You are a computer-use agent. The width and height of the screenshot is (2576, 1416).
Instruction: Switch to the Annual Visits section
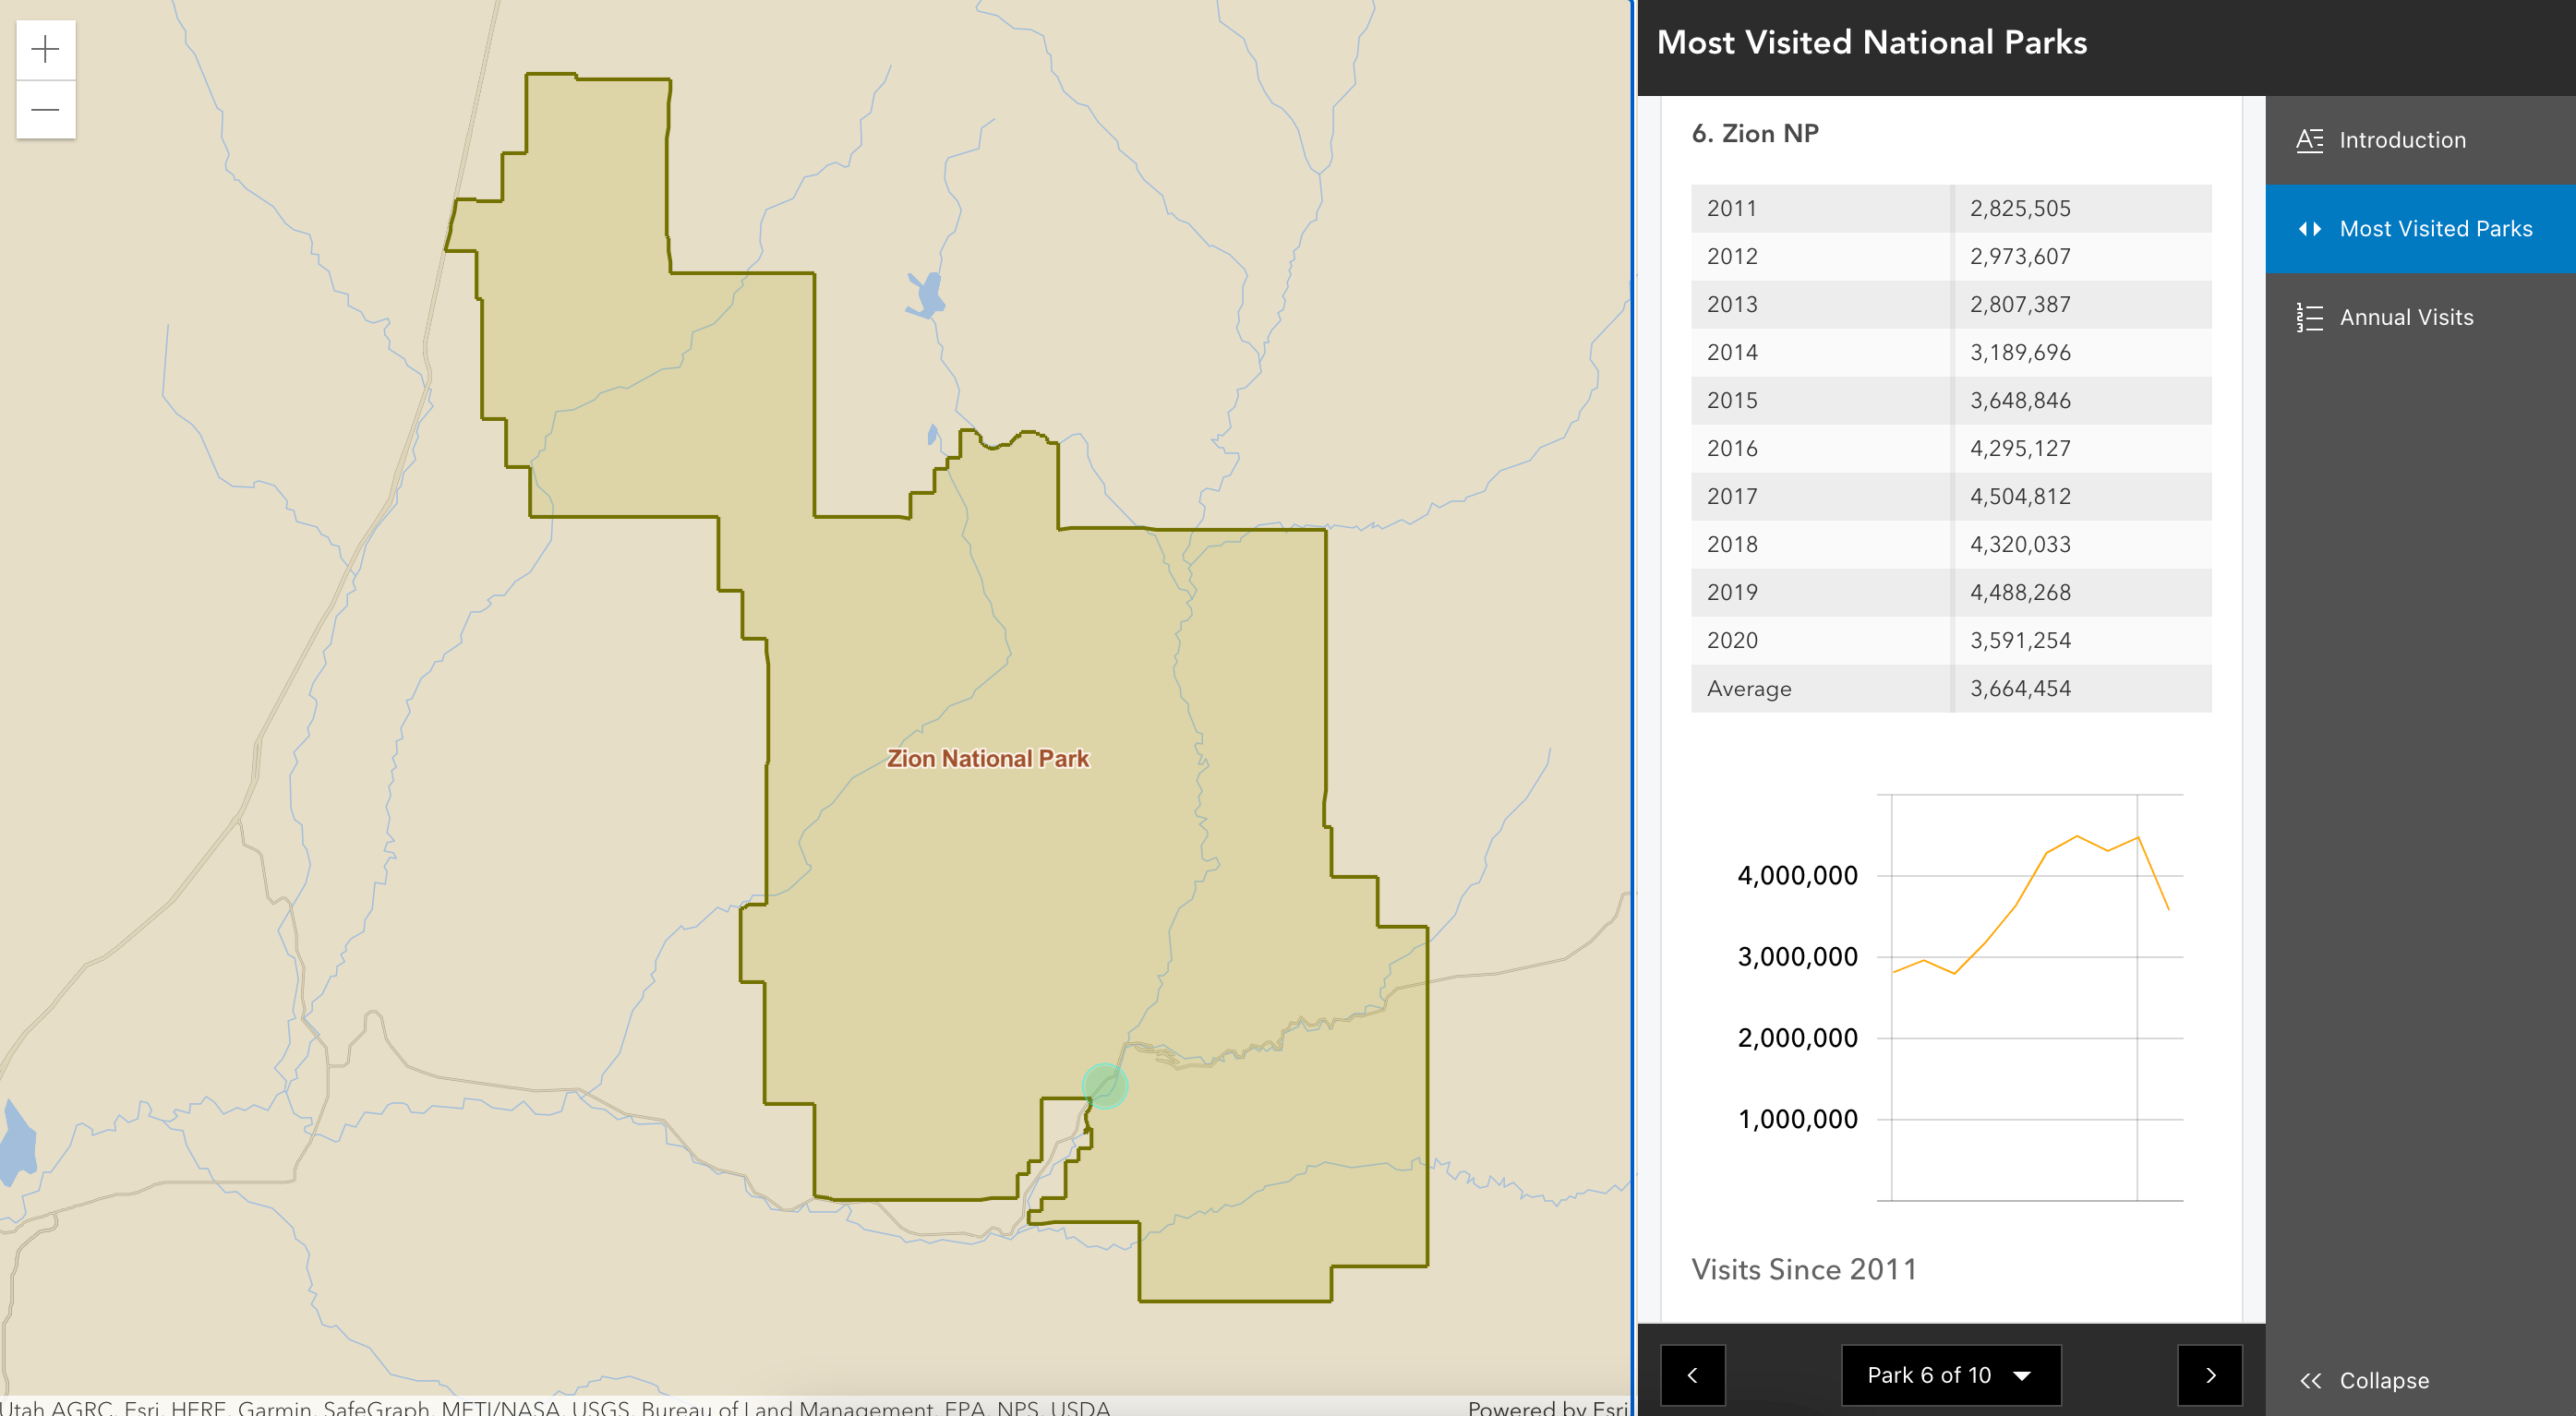coord(2406,317)
